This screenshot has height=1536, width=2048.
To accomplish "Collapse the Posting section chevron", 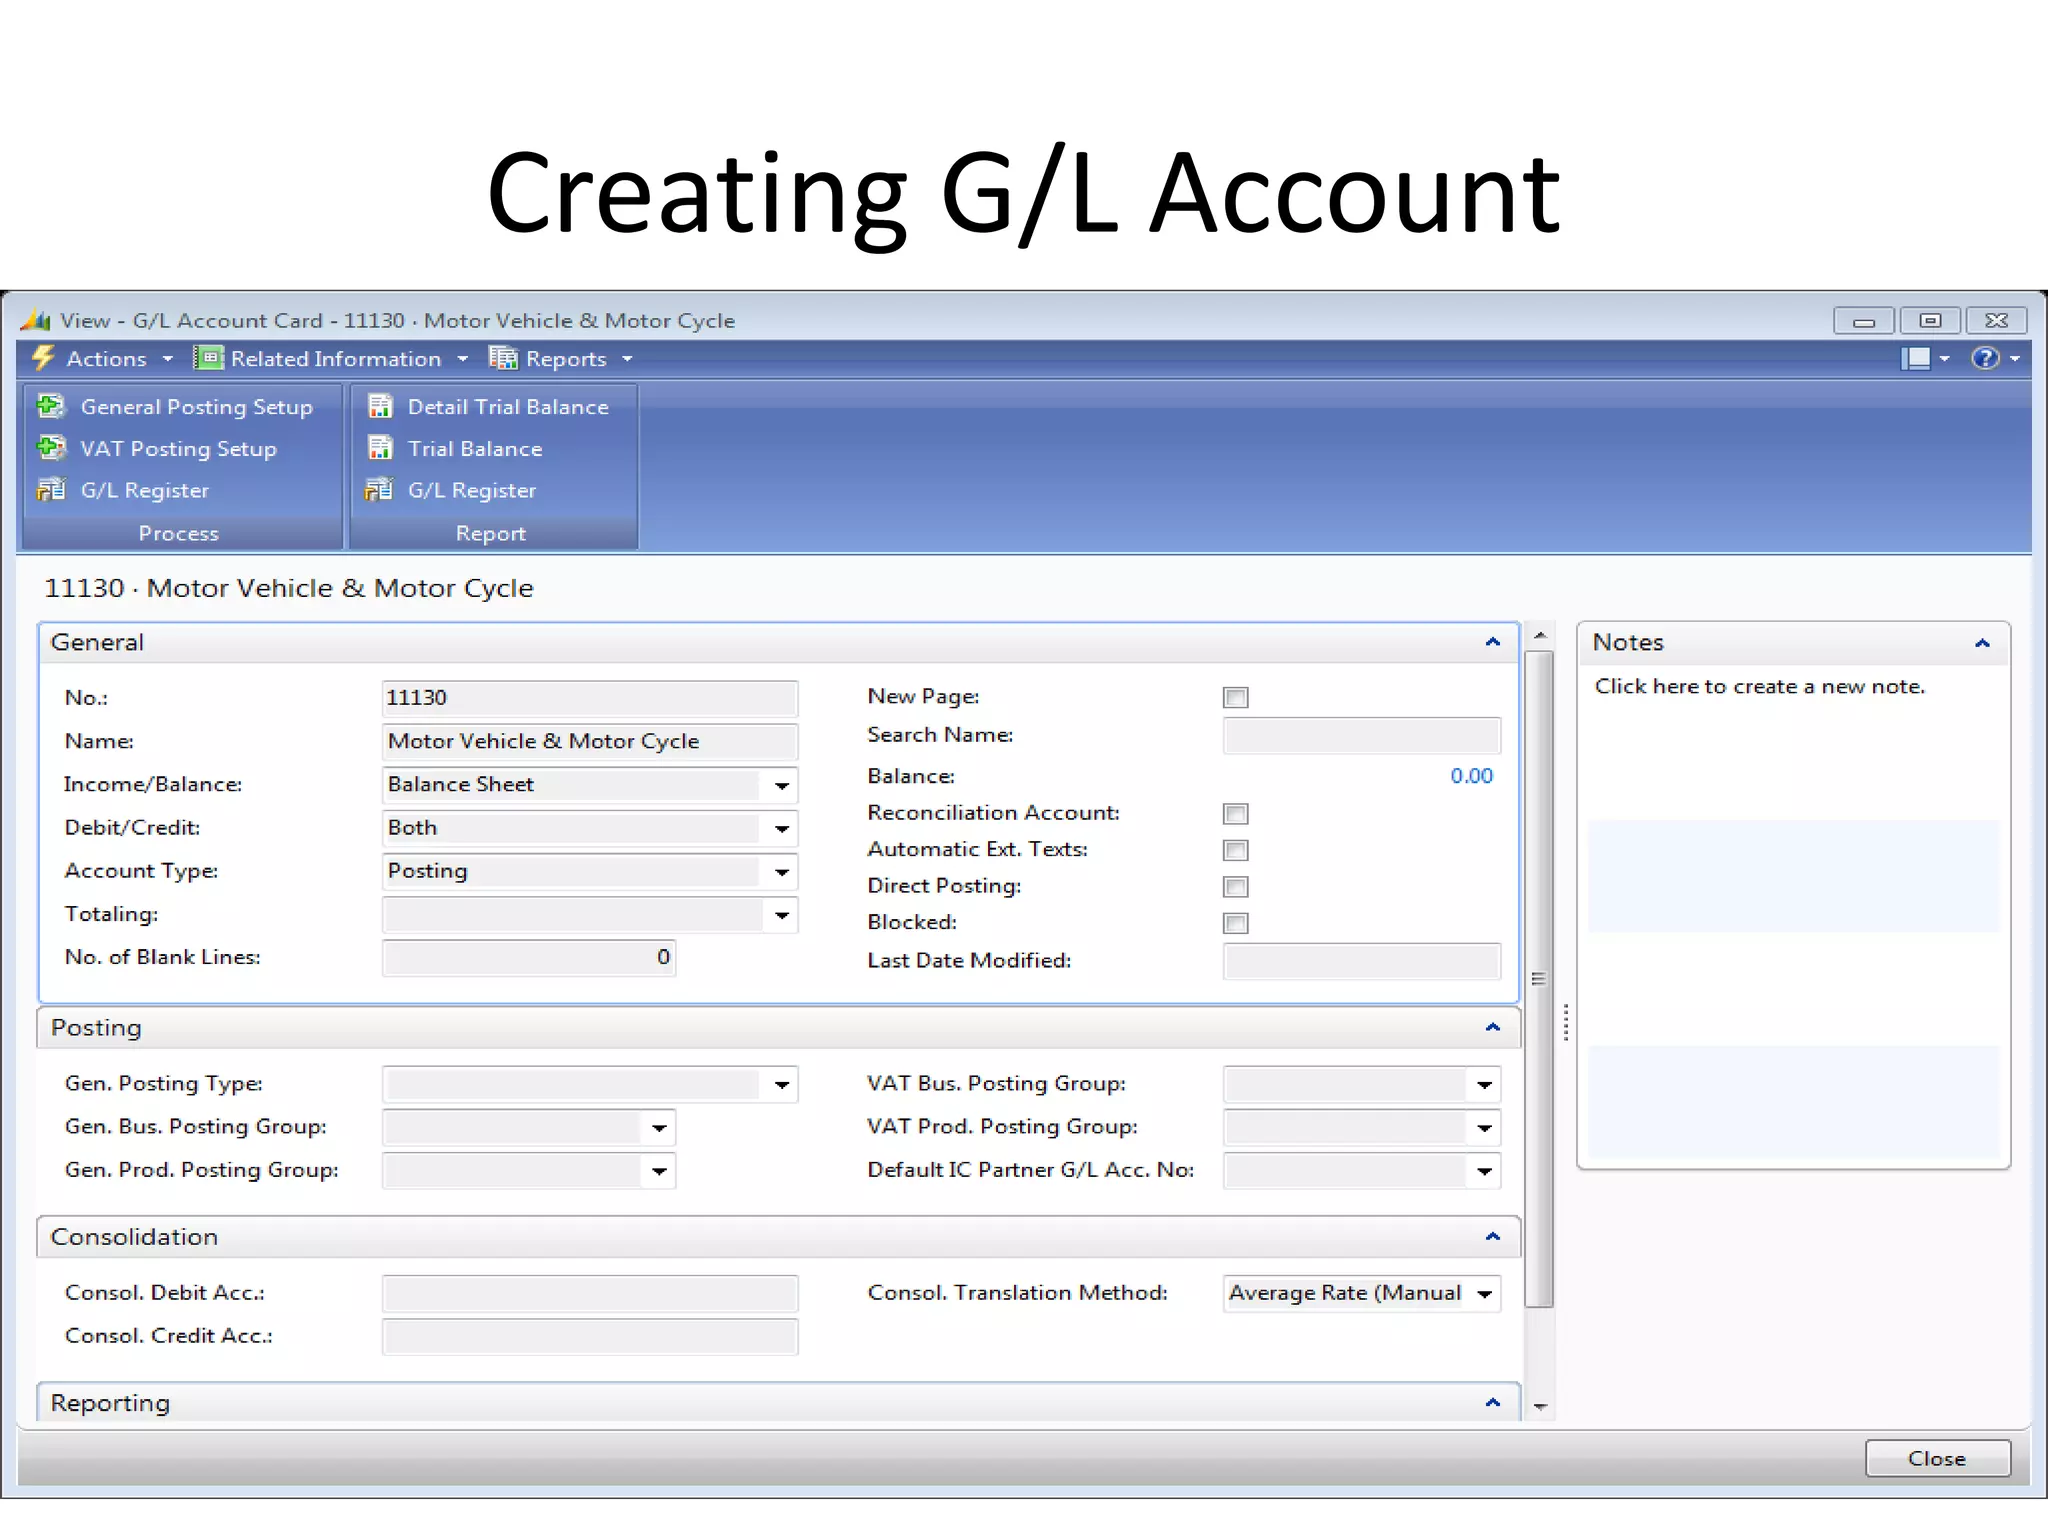I will point(1493,1028).
